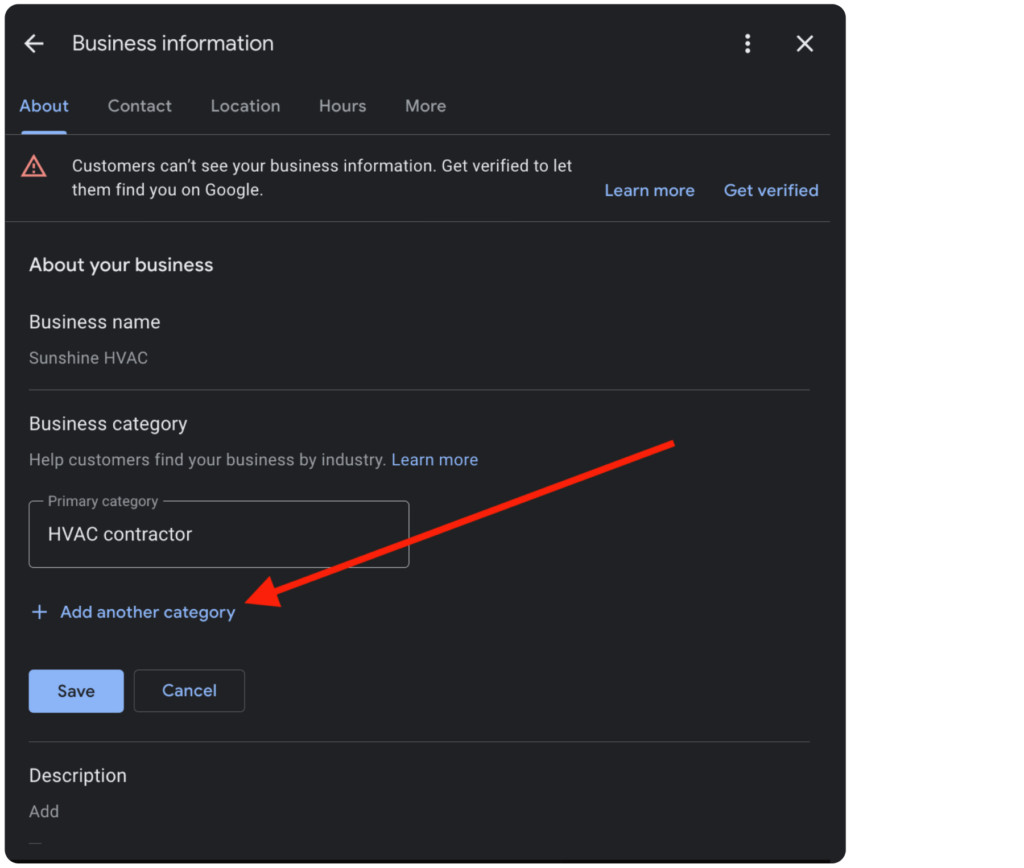Click the Business information title header
Image resolution: width=1024 pixels, height=868 pixels.
pos(172,43)
